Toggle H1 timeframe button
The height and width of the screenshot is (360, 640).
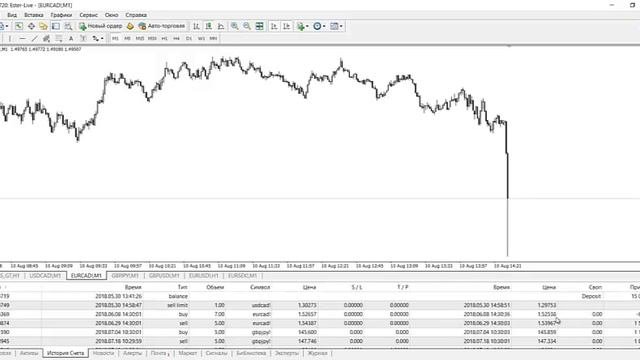(x=164, y=38)
